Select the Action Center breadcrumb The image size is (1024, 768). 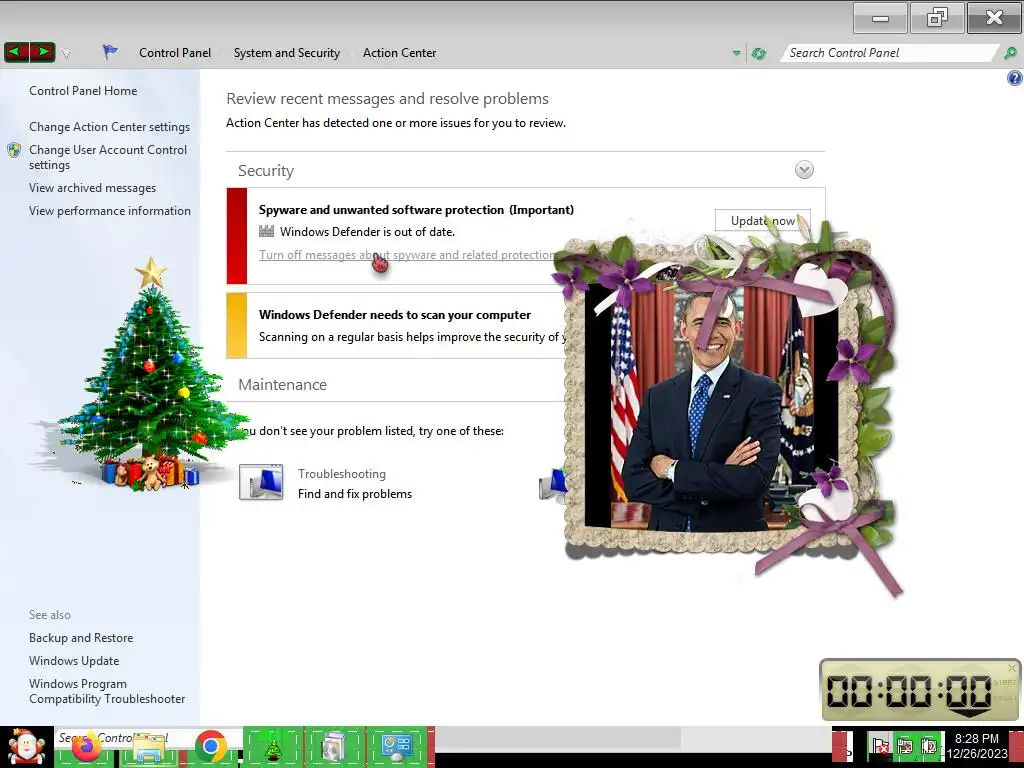pyautogui.click(x=399, y=53)
